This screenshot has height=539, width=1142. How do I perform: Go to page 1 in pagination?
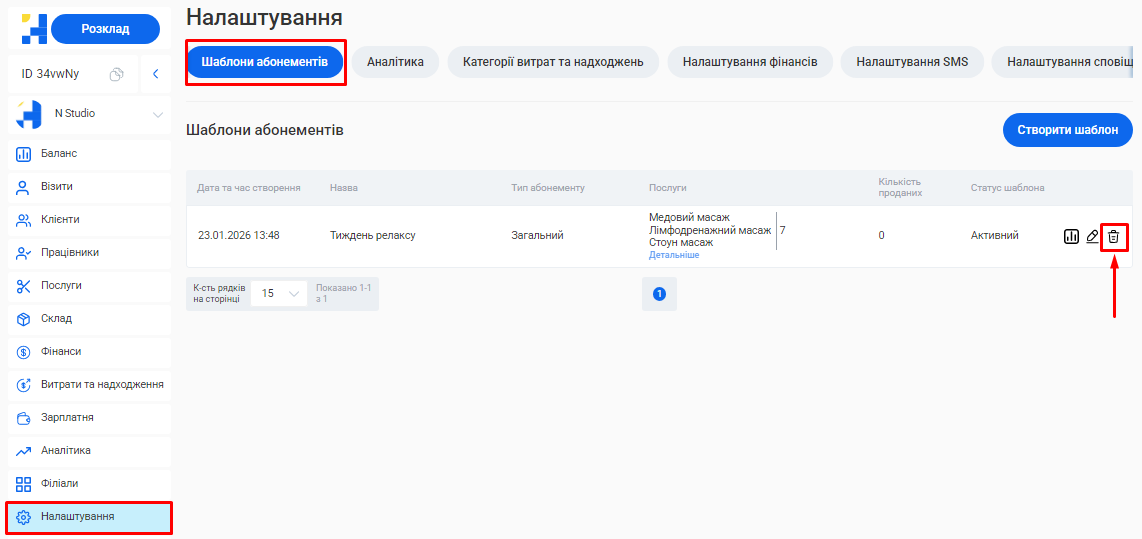click(659, 294)
